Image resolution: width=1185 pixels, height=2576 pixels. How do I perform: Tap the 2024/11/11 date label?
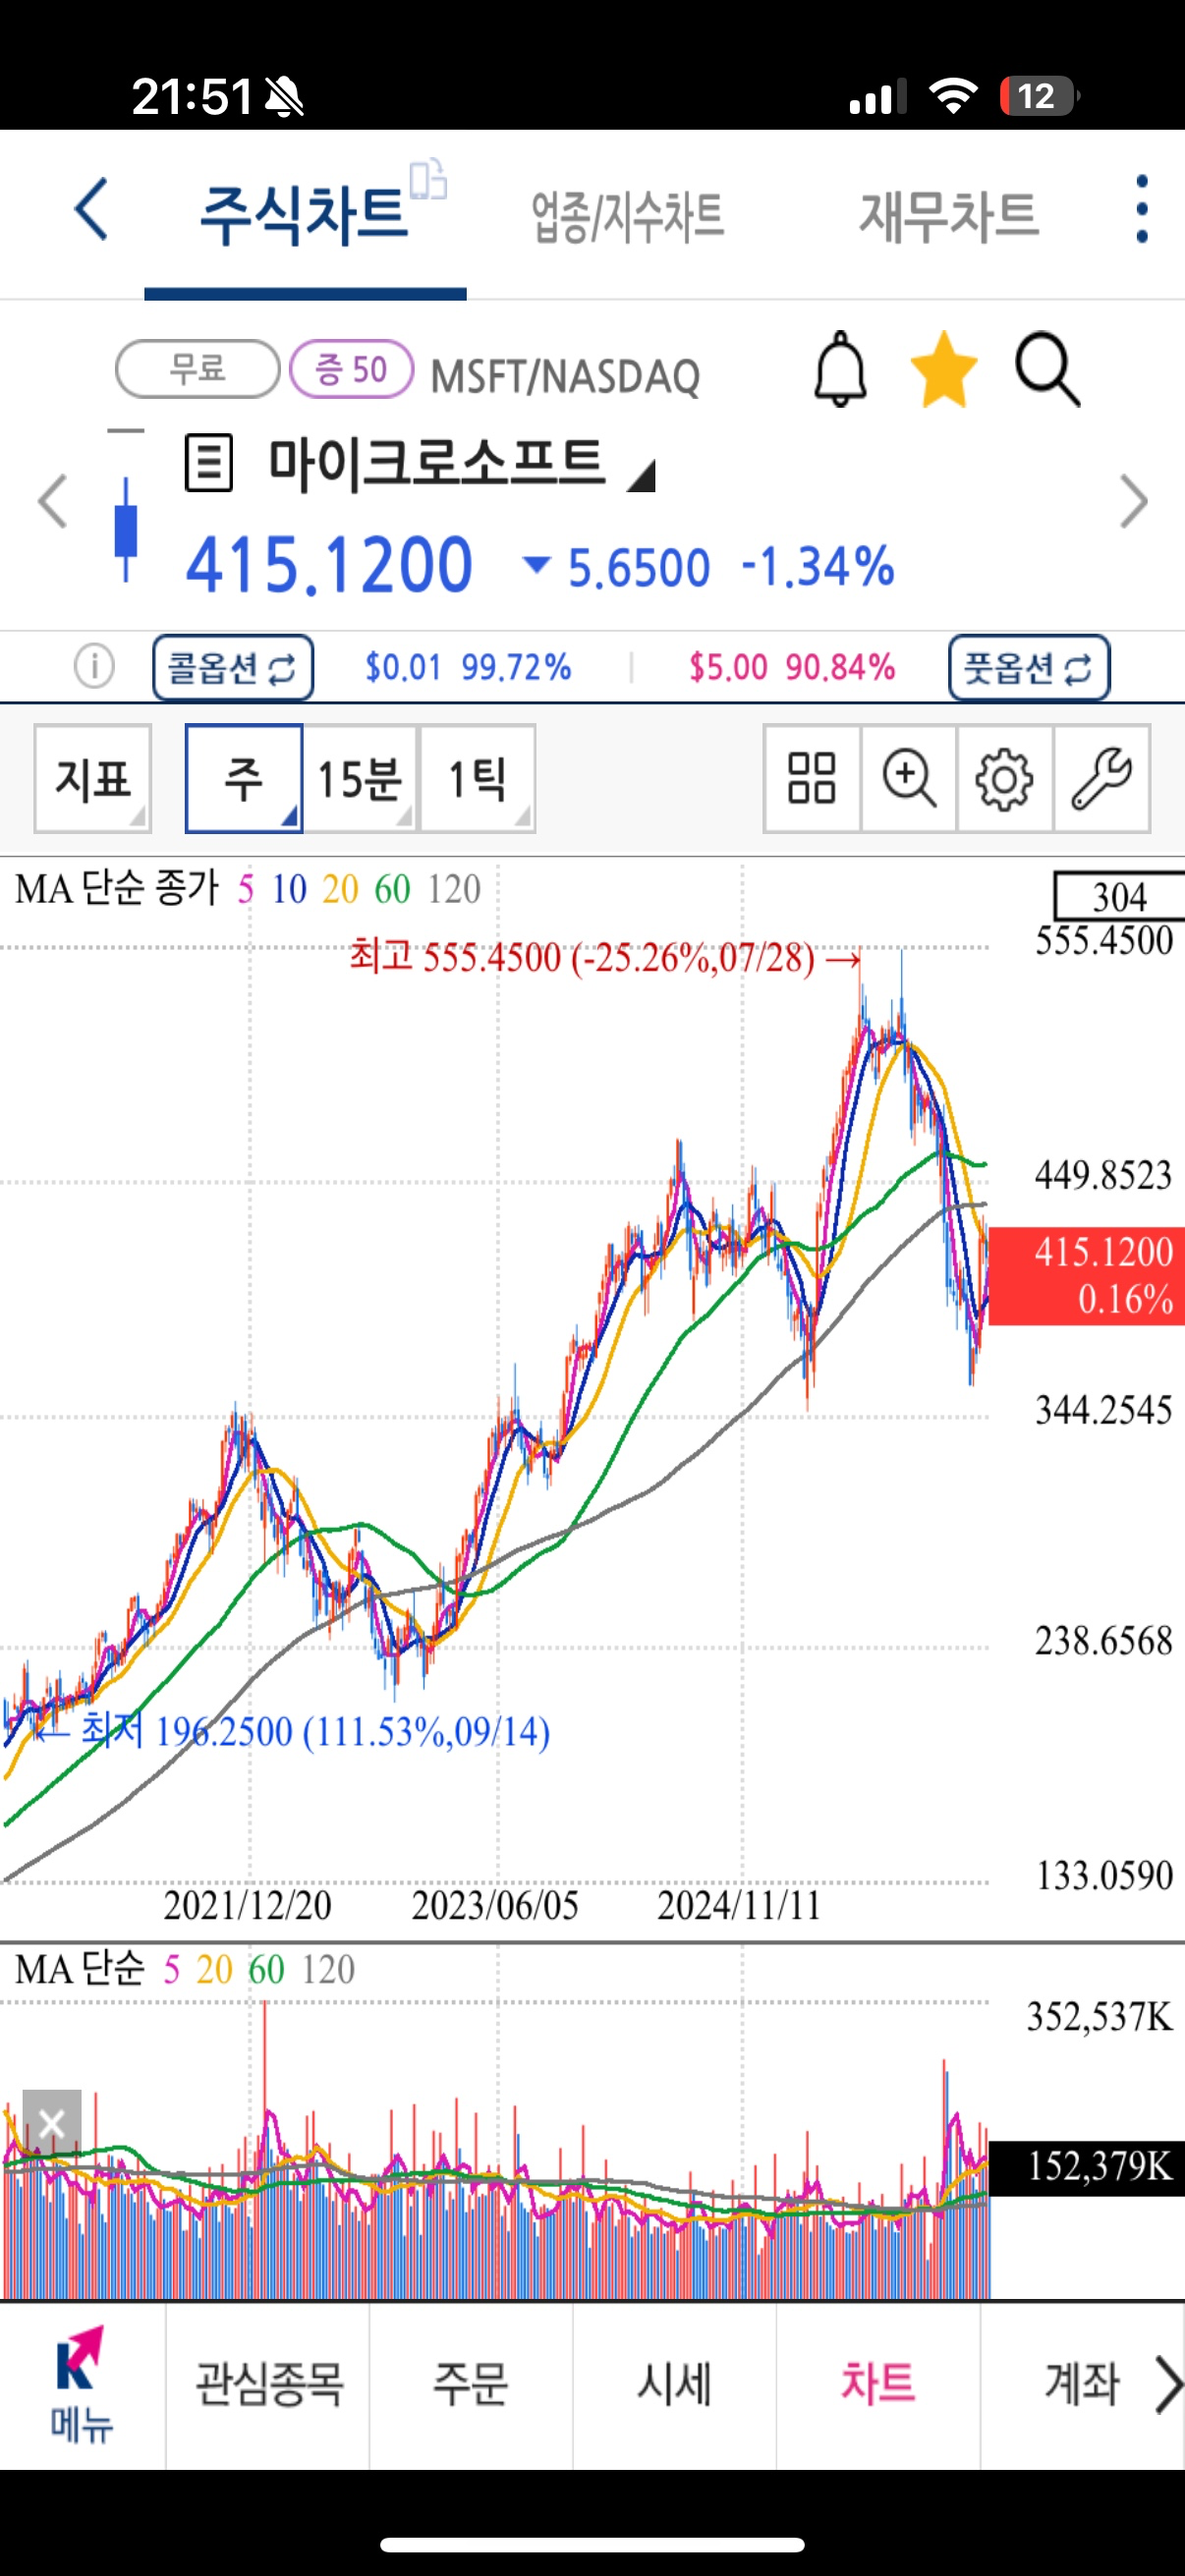coord(739,1904)
